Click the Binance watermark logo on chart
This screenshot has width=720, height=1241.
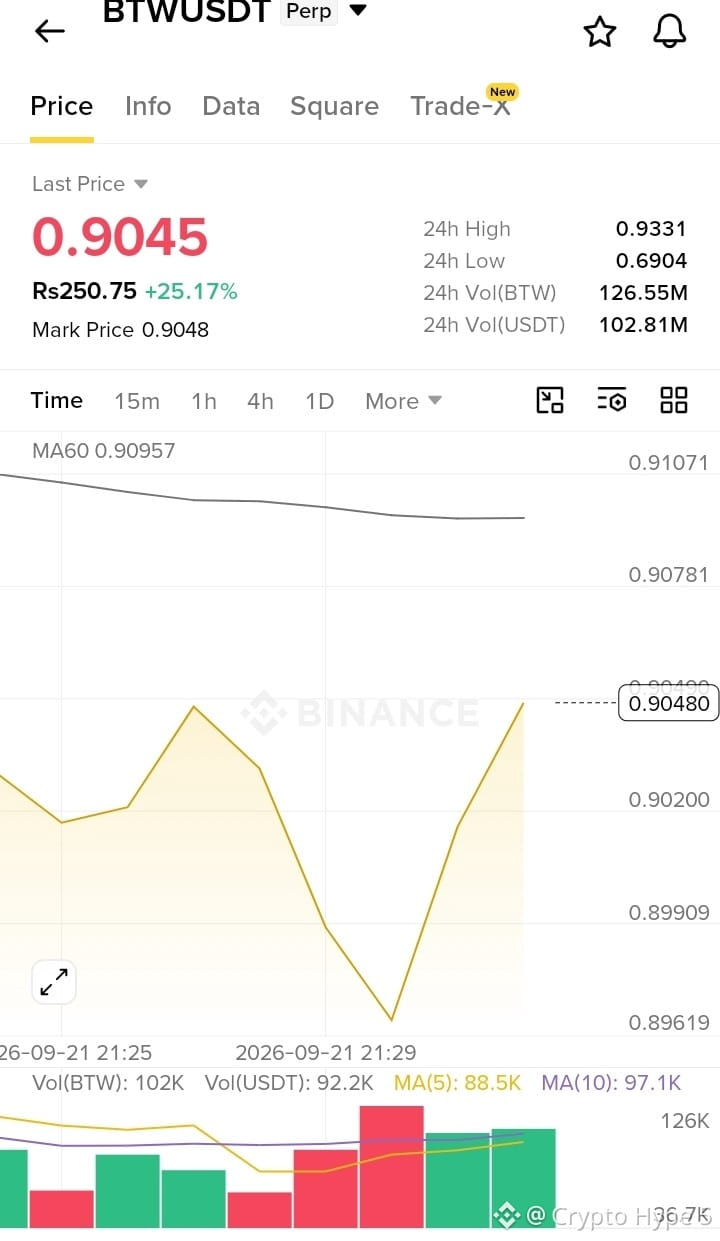pyautogui.click(x=360, y=713)
